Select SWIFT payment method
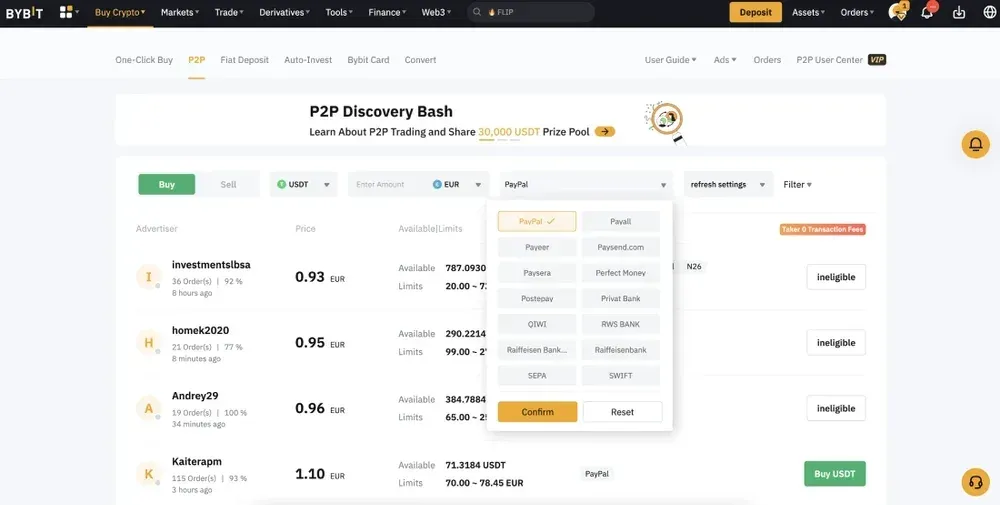This screenshot has width=1000, height=505. (x=621, y=376)
